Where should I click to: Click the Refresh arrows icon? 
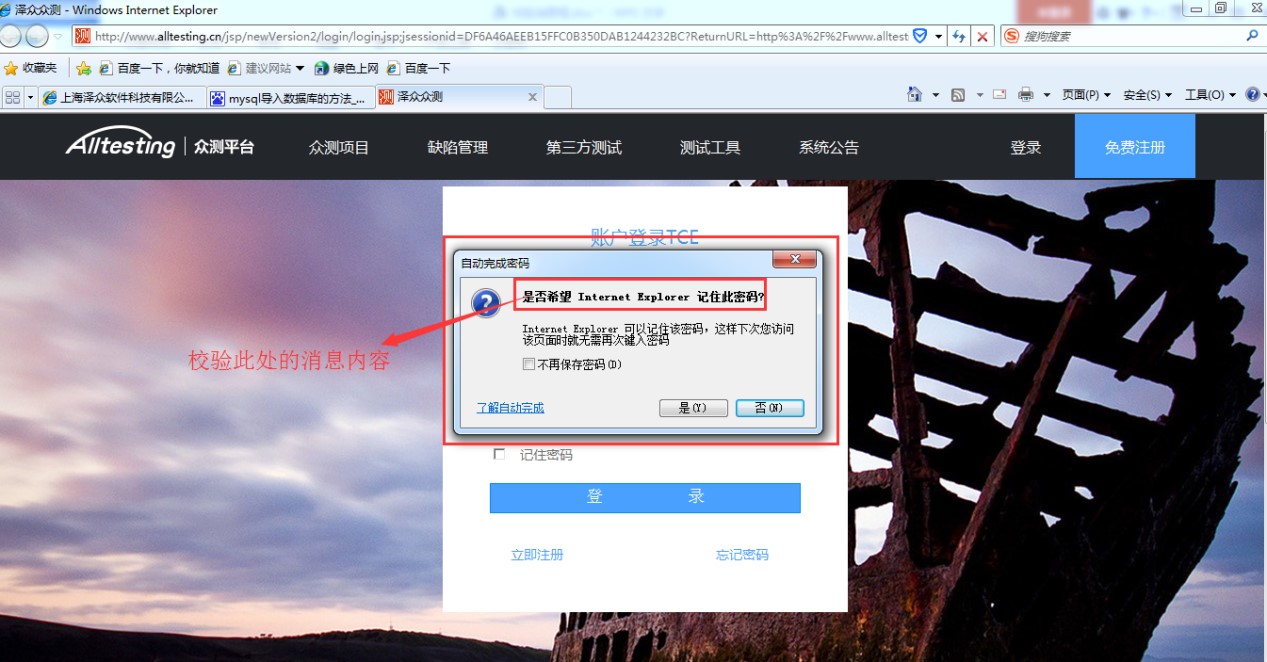point(959,36)
